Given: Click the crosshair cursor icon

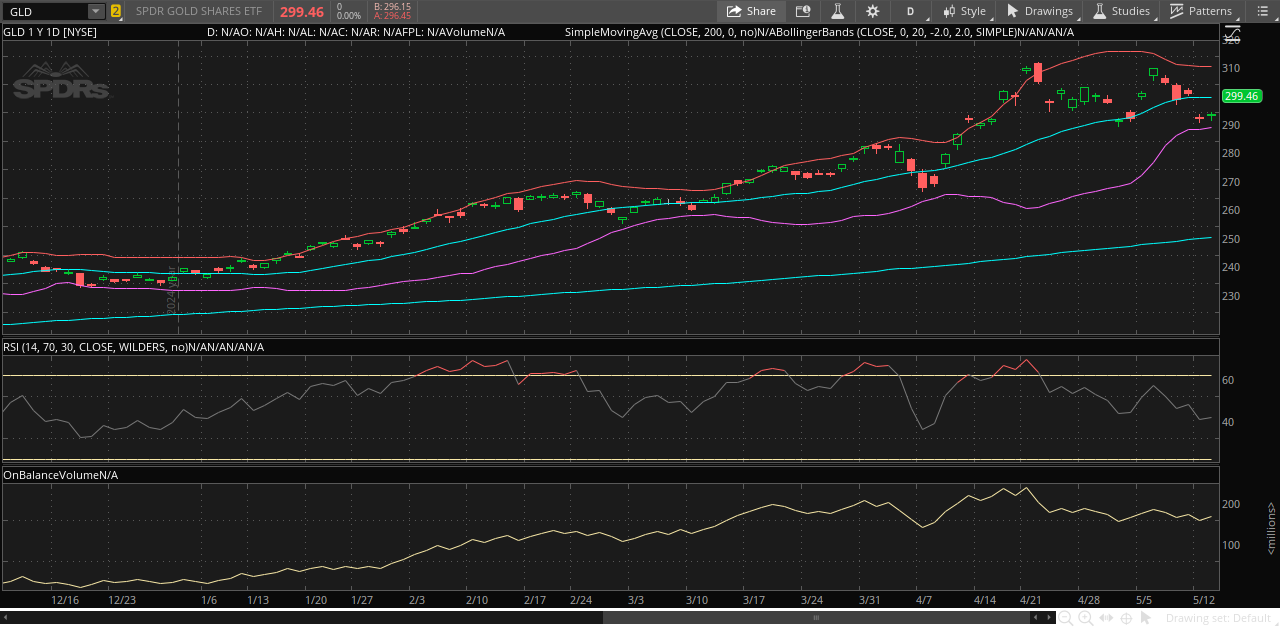Looking at the screenshot, I should pos(1126,618).
